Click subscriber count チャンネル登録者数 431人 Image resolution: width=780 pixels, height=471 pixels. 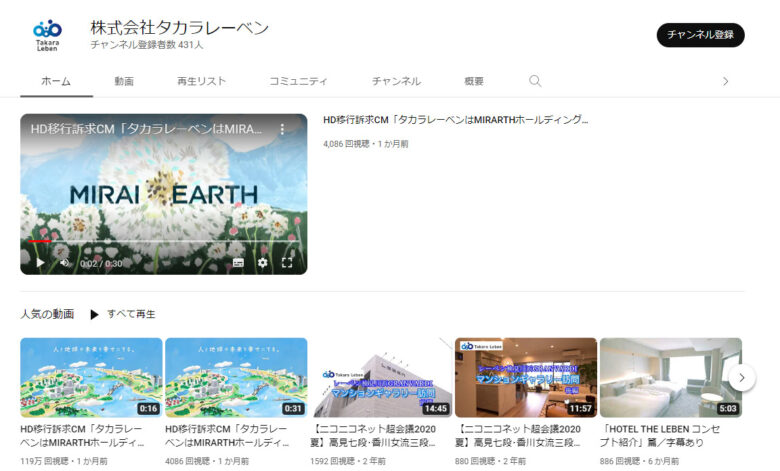point(147,45)
